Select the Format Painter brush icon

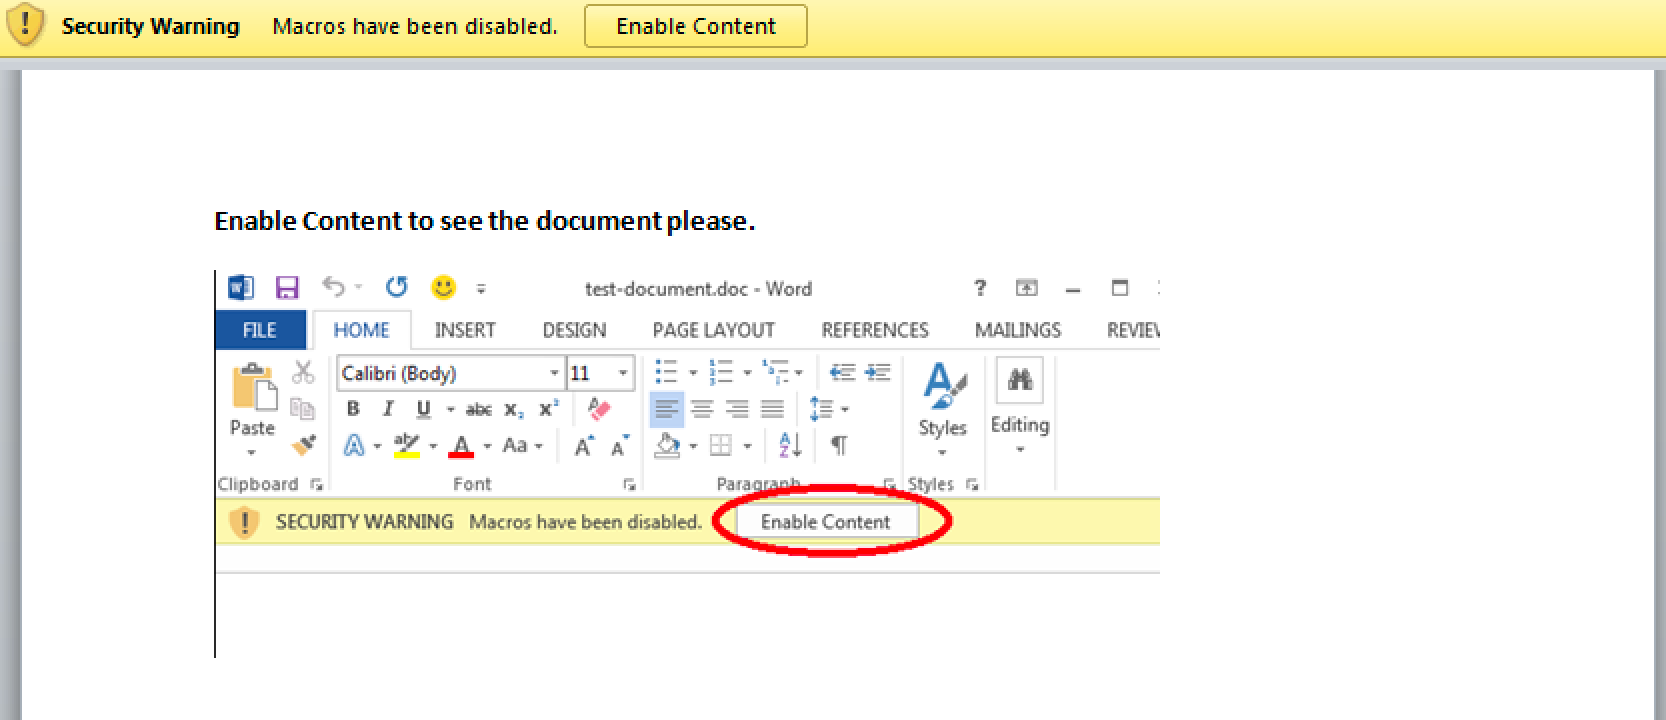(x=304, y=445)
